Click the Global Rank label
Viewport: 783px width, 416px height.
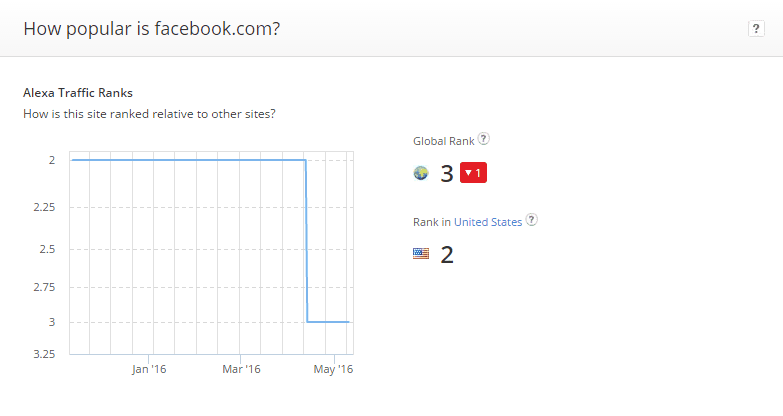coord(443,141)
